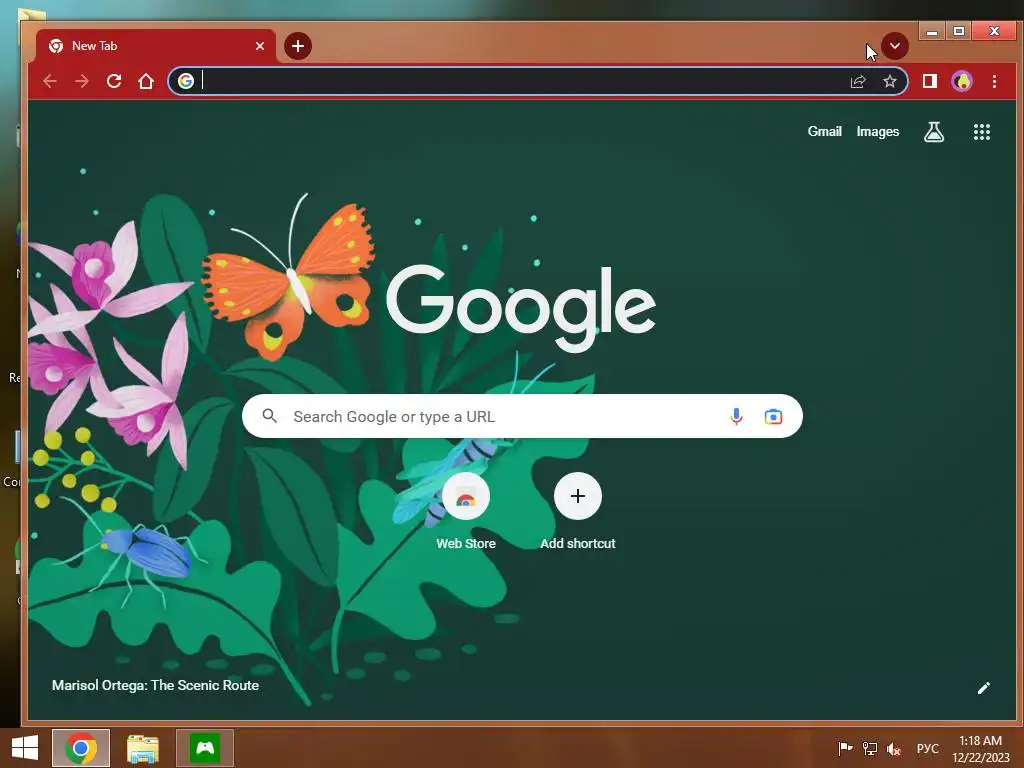The height and width of the screenshot is (768, 1024).
Task: Open a new tab with plus button
Action: click(x=298, y=46)
